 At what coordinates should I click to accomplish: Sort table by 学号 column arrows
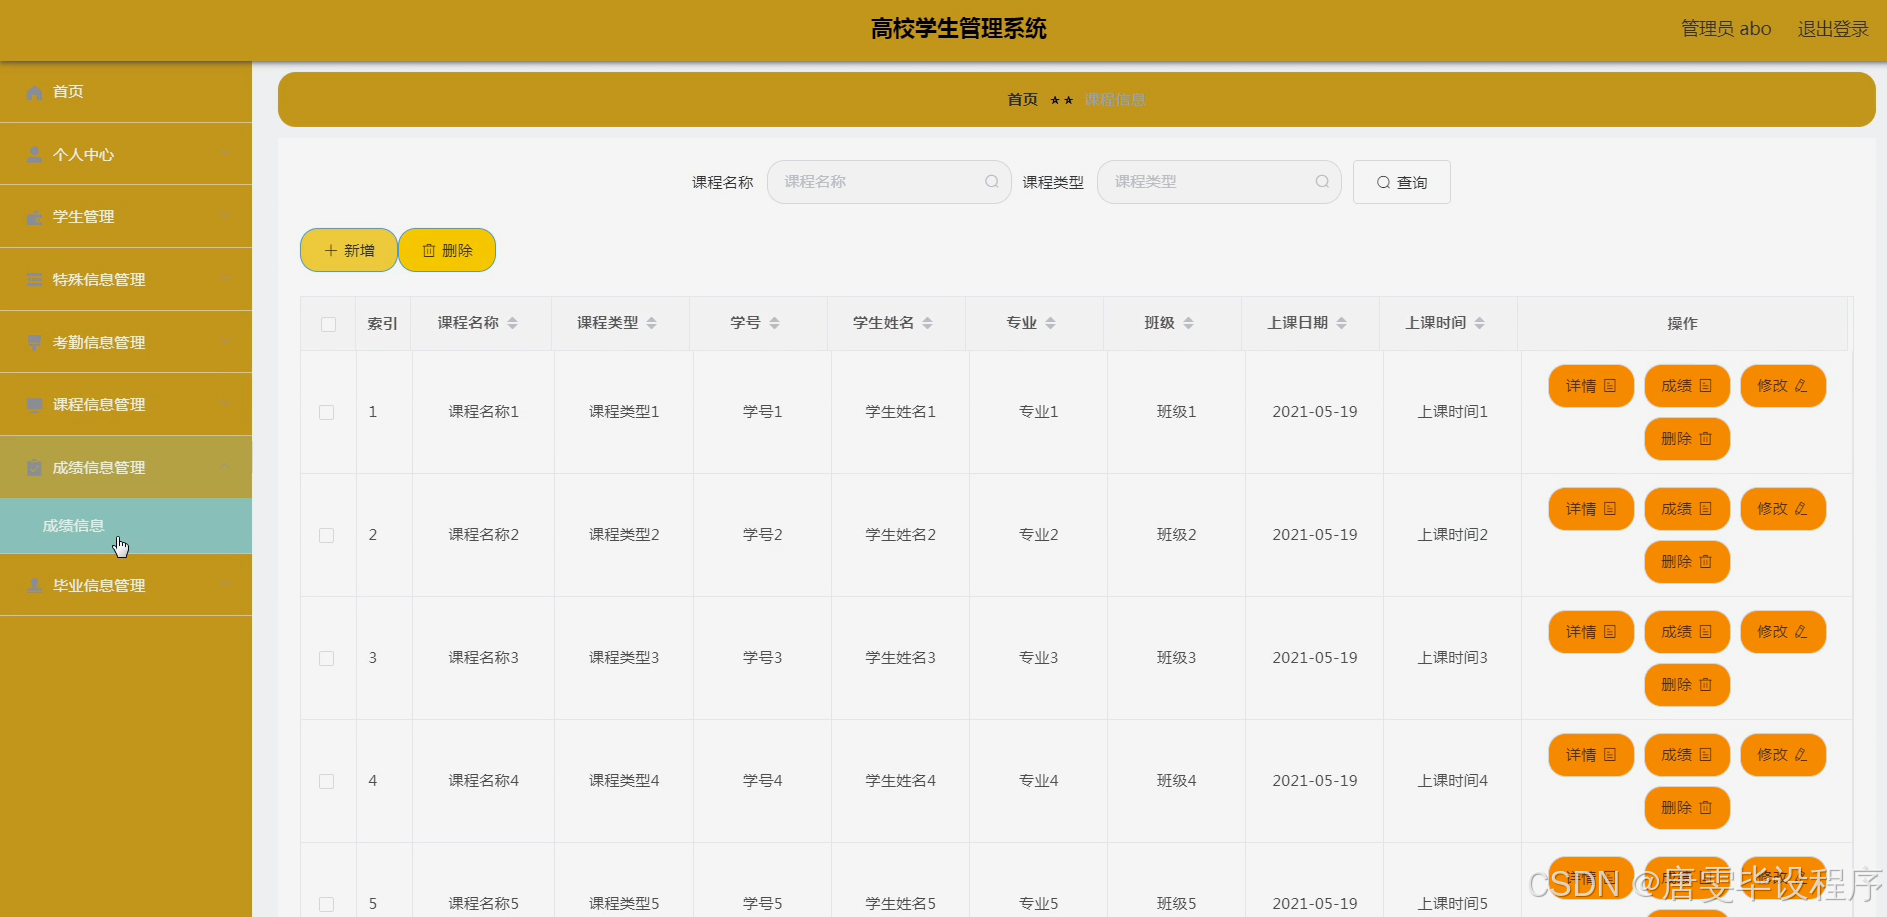[775, 323]
